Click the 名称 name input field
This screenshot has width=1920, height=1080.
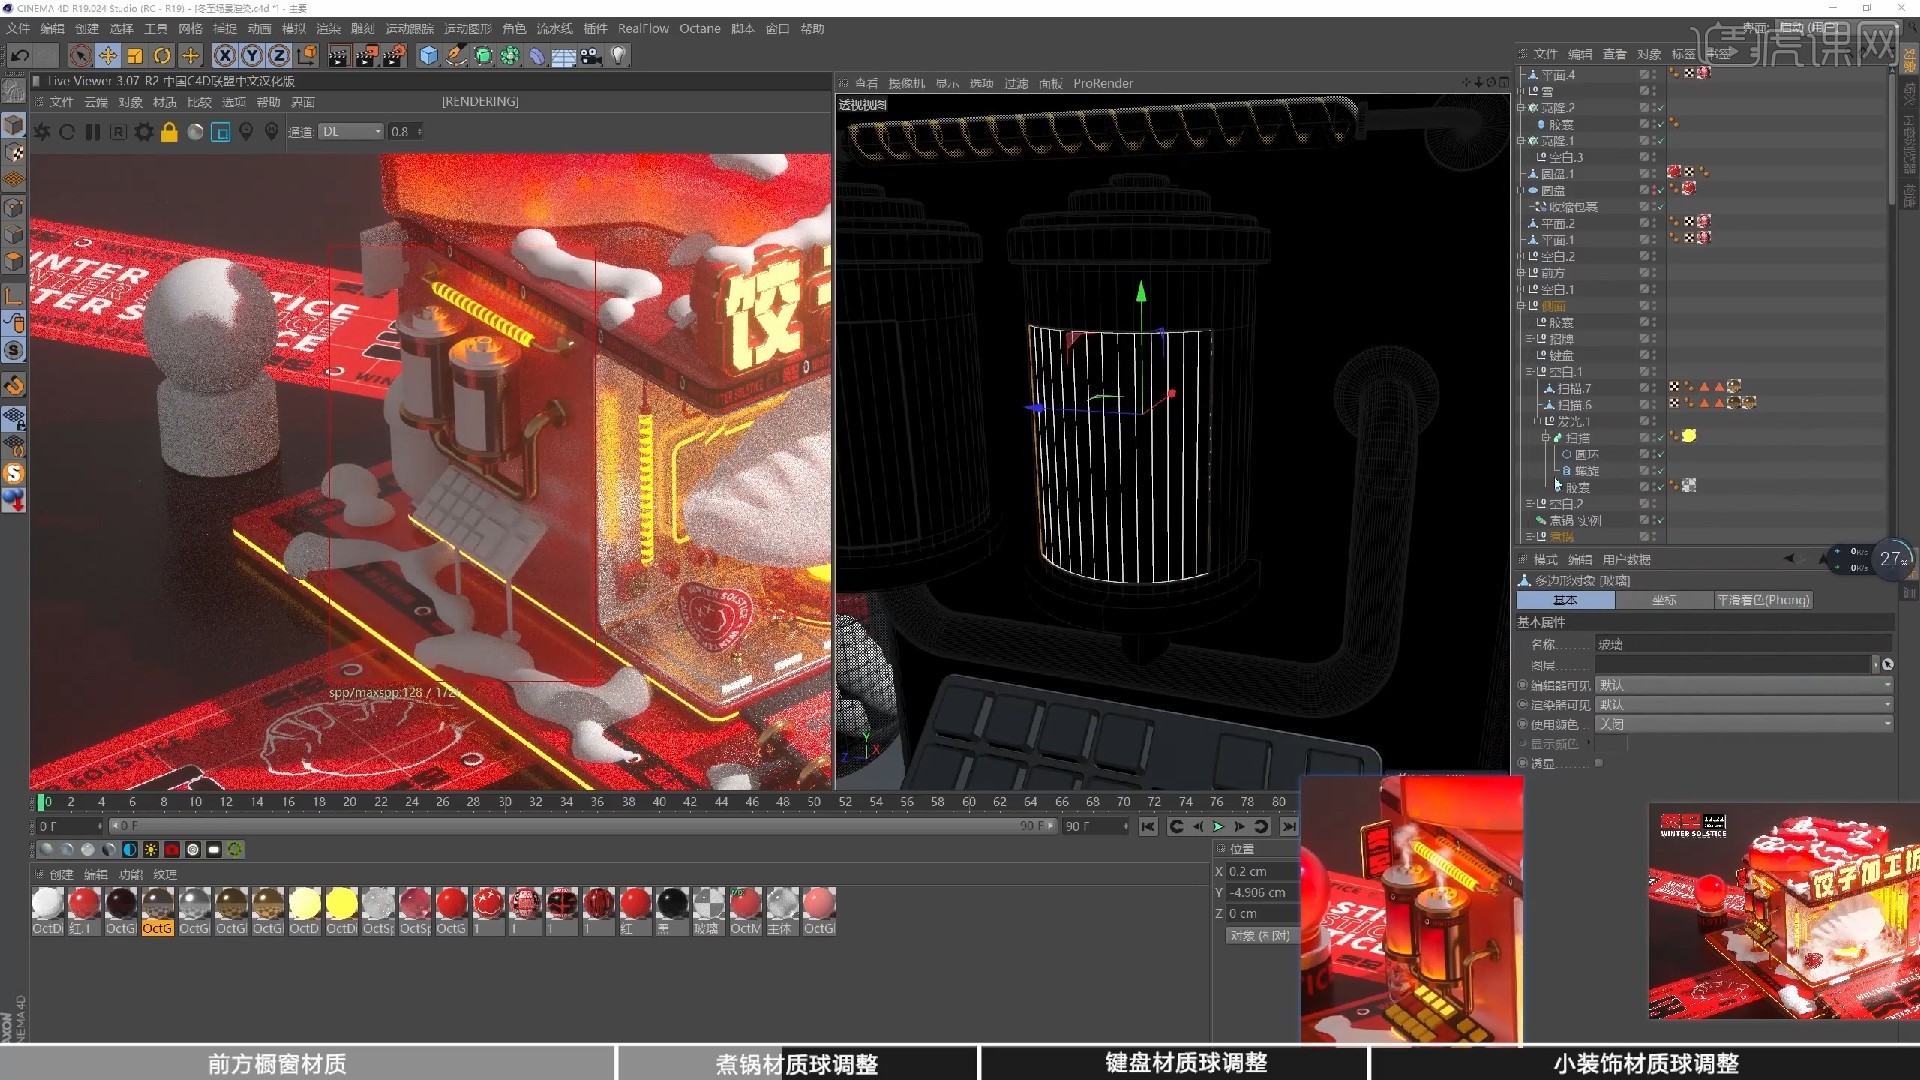(x=1743, y=645)
